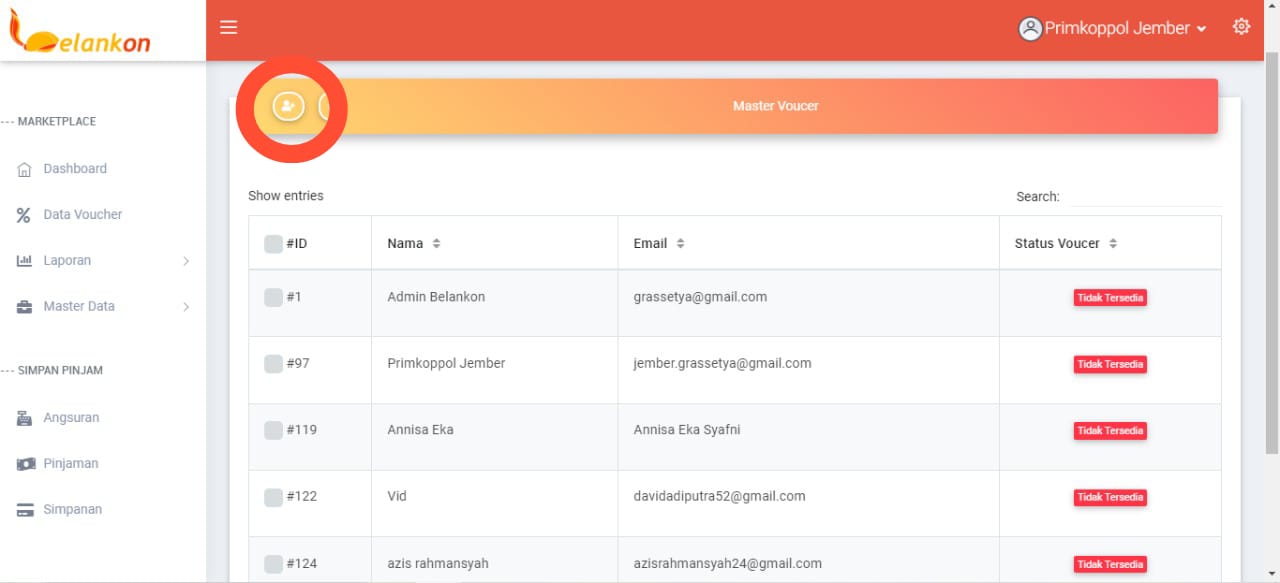
Task: Select the checkbox for Primkoppol Jember row
Action: [273, 364]
